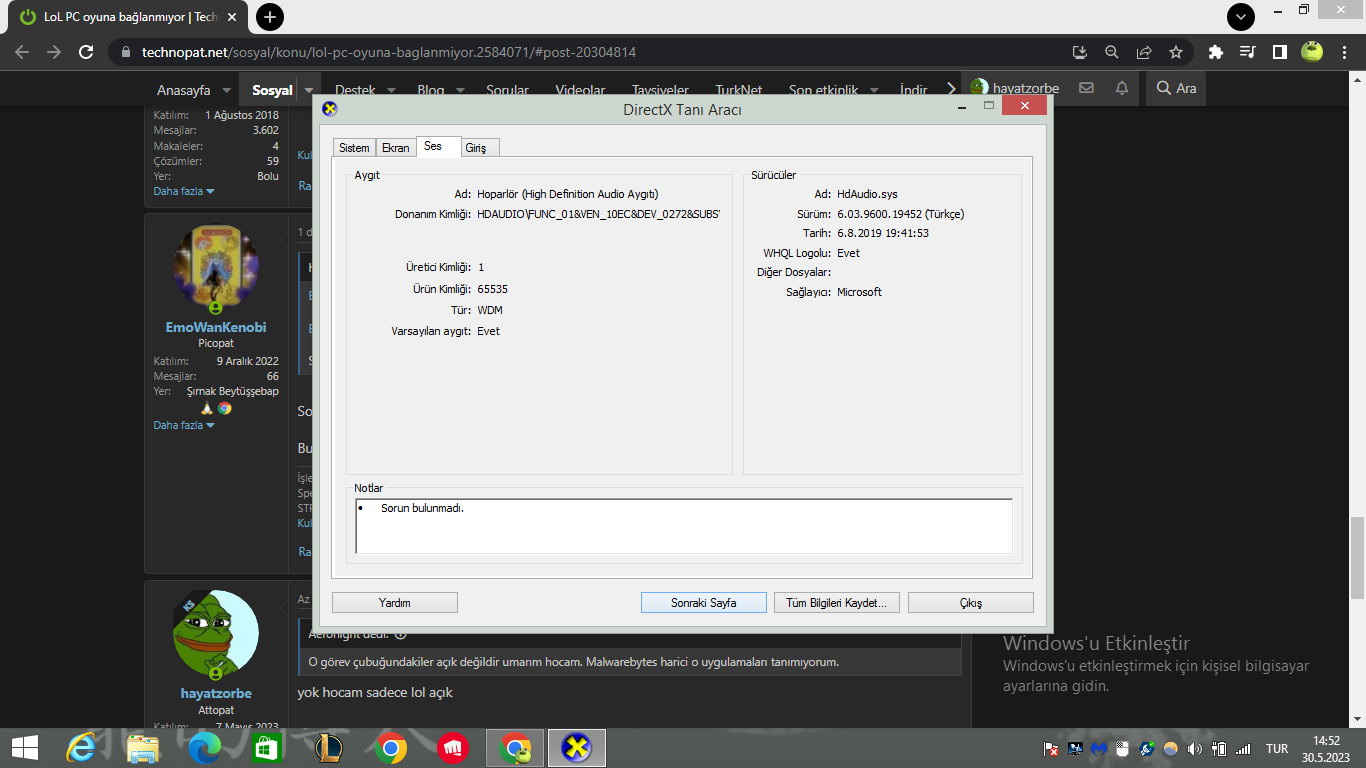Click inside the Notlar text box
This screenshot has height=768, width=1366.
684,526
